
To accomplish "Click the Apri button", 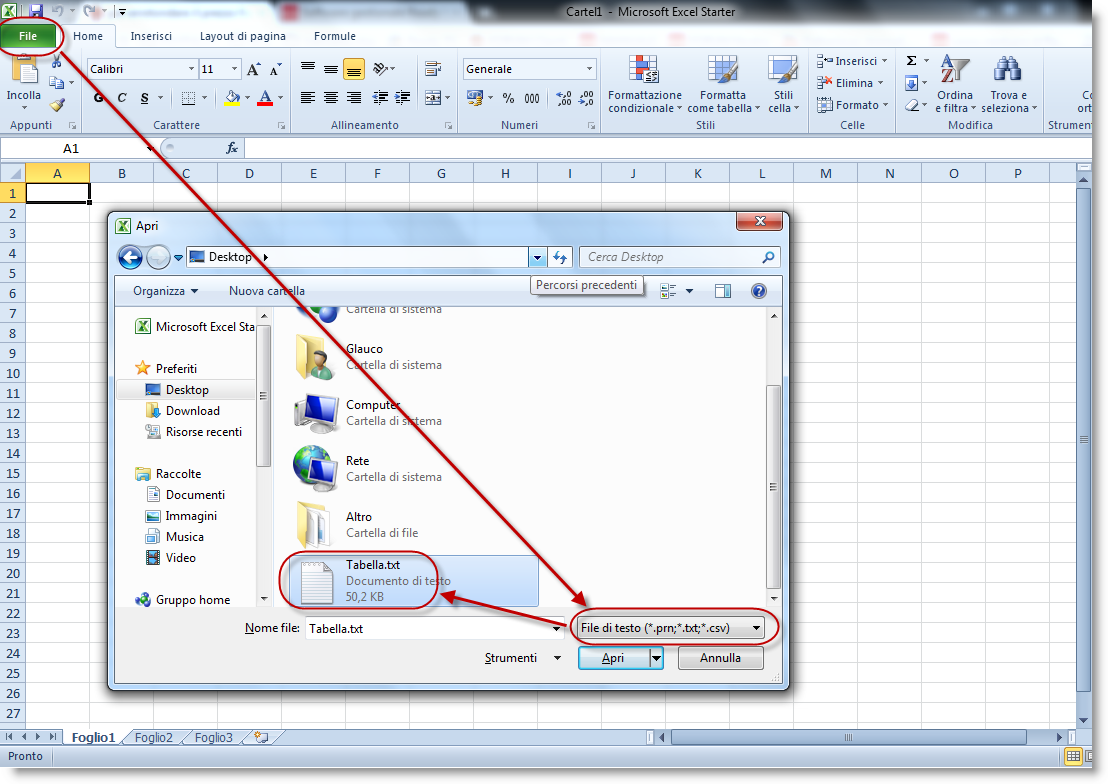I will point(613,658).
